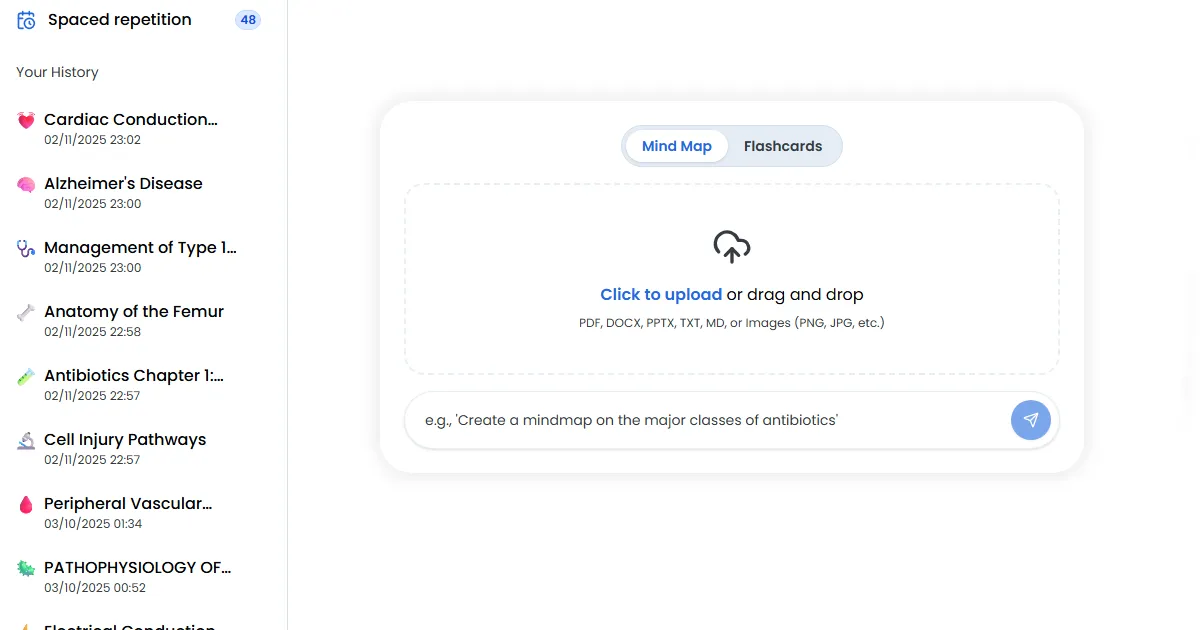Click the heart icon beside Cardiac Conduction
The height and width of the screenshot is (630, 1200).
[26, 121]
